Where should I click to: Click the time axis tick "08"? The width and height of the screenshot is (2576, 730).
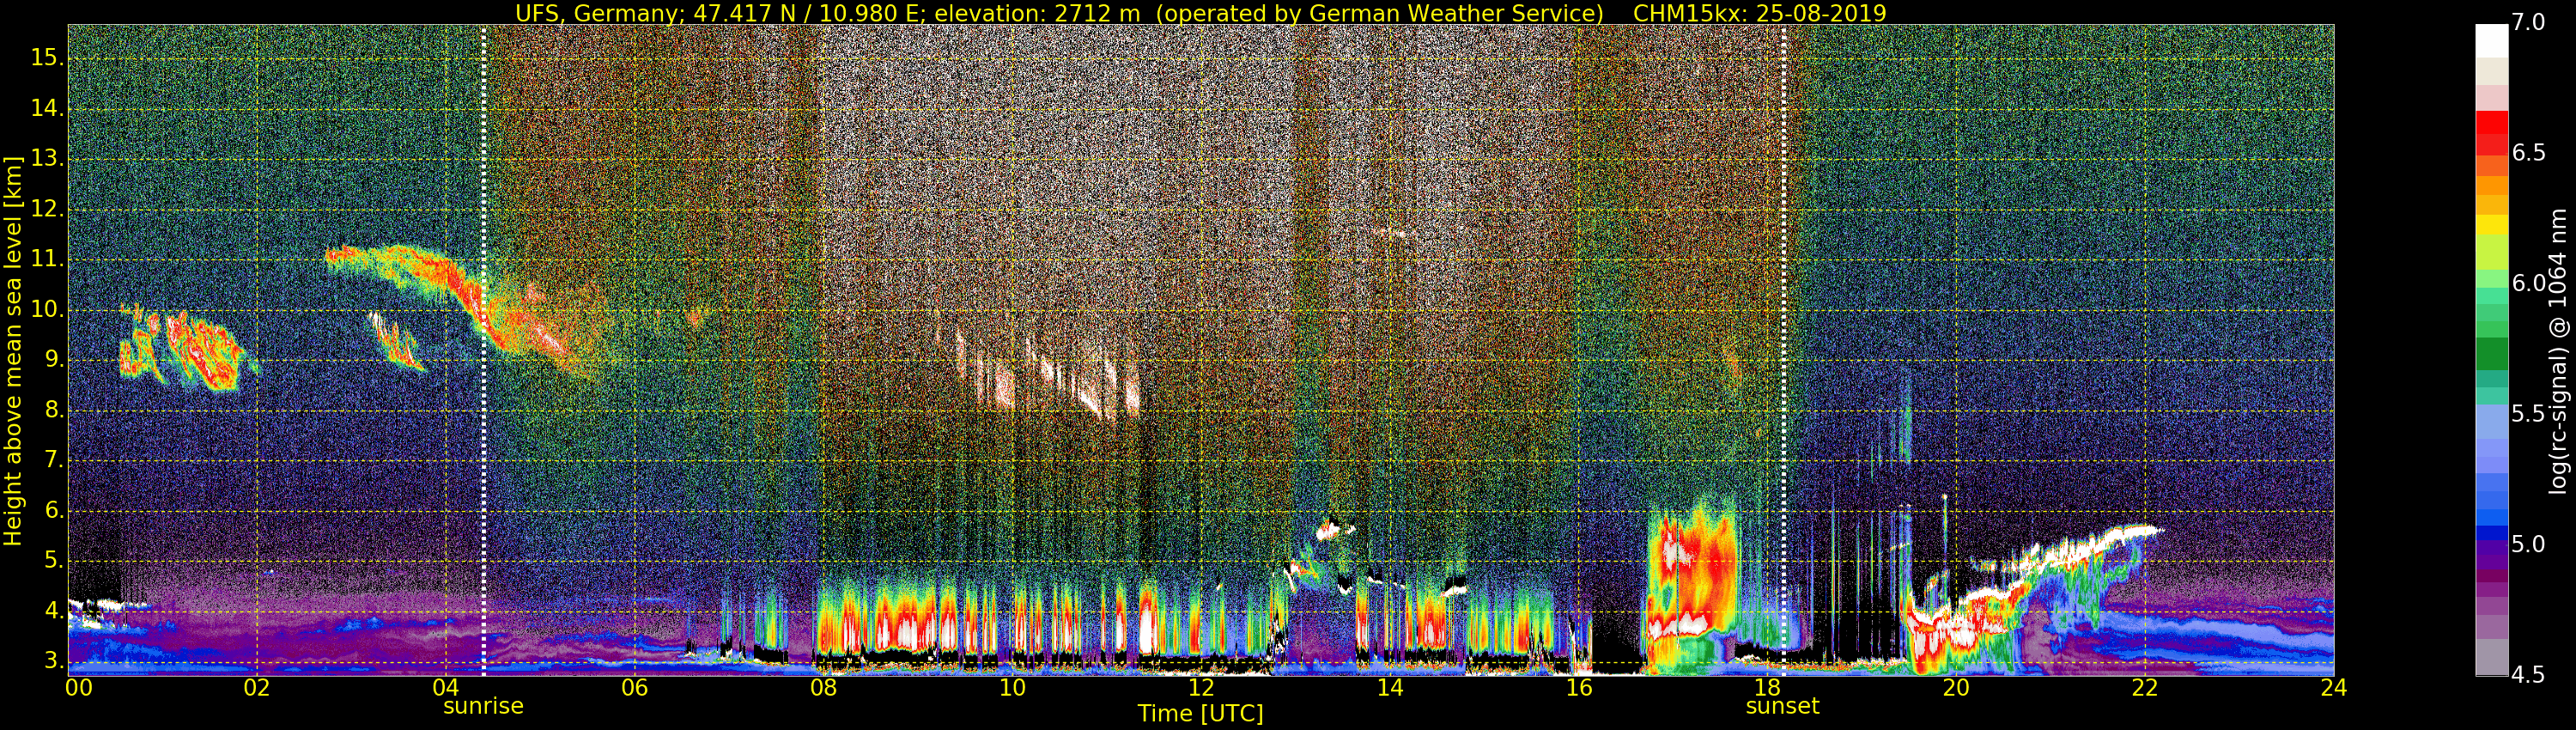pyautogui.click(x=823, y=688)
